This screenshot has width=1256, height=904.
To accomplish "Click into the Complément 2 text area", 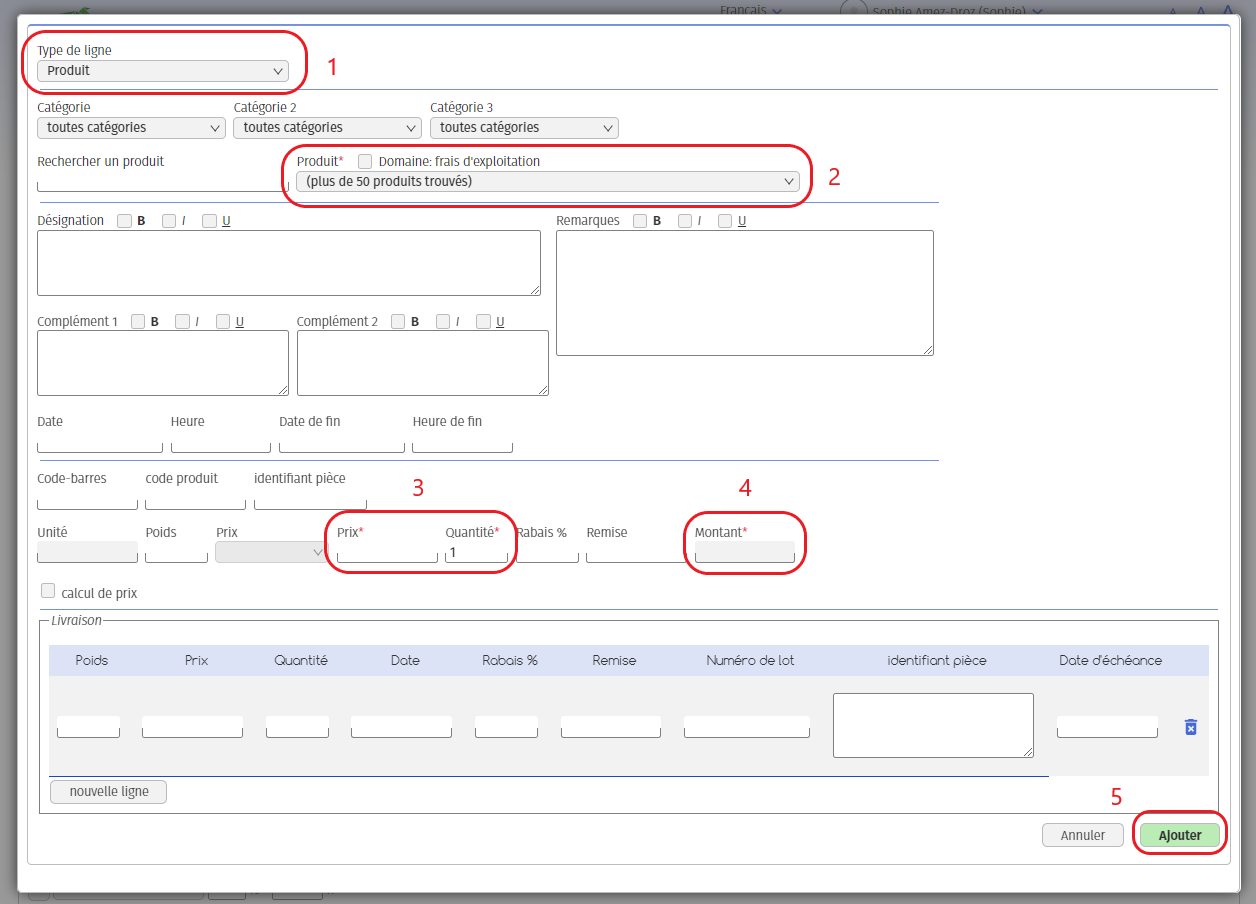I will [423, 363].
